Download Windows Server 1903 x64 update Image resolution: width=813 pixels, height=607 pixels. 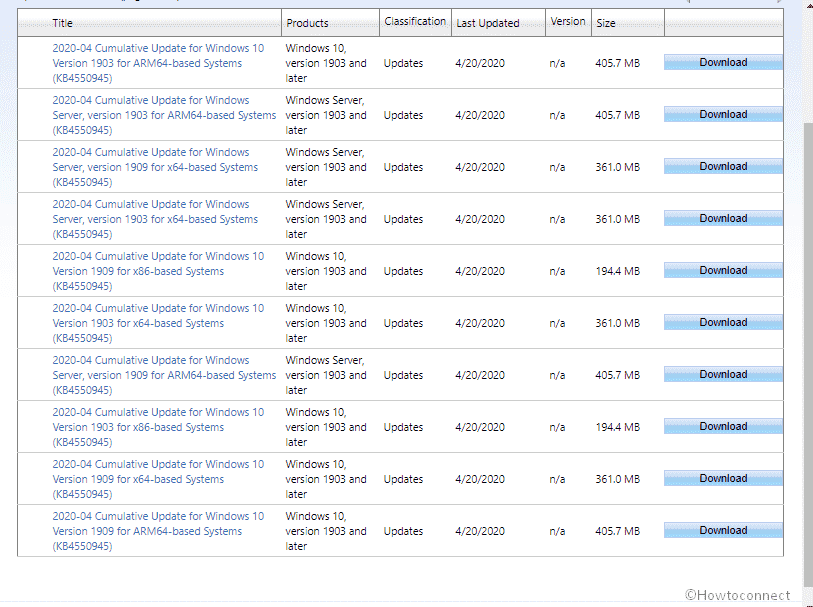[x=723, y=219]
